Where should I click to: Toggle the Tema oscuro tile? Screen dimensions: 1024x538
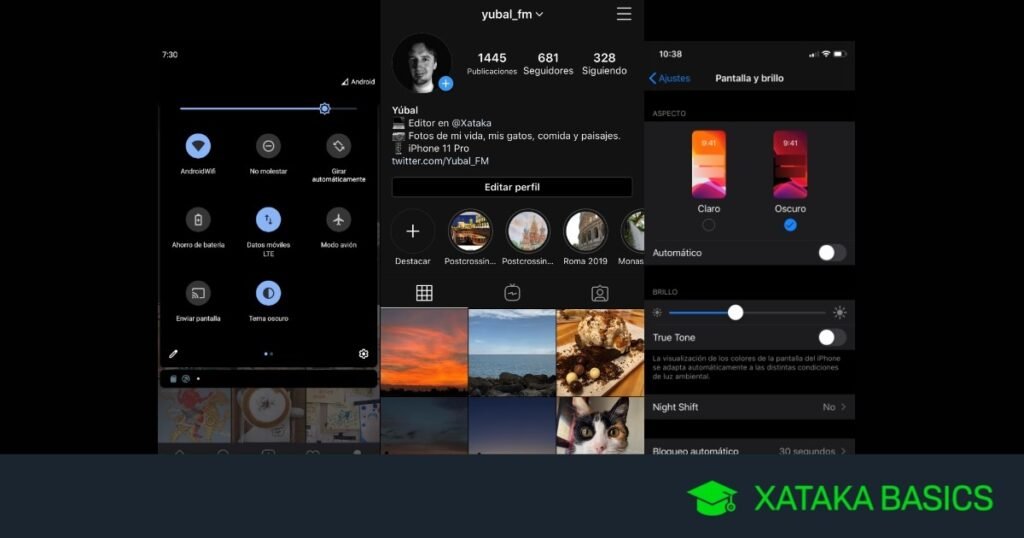[268, 293]
